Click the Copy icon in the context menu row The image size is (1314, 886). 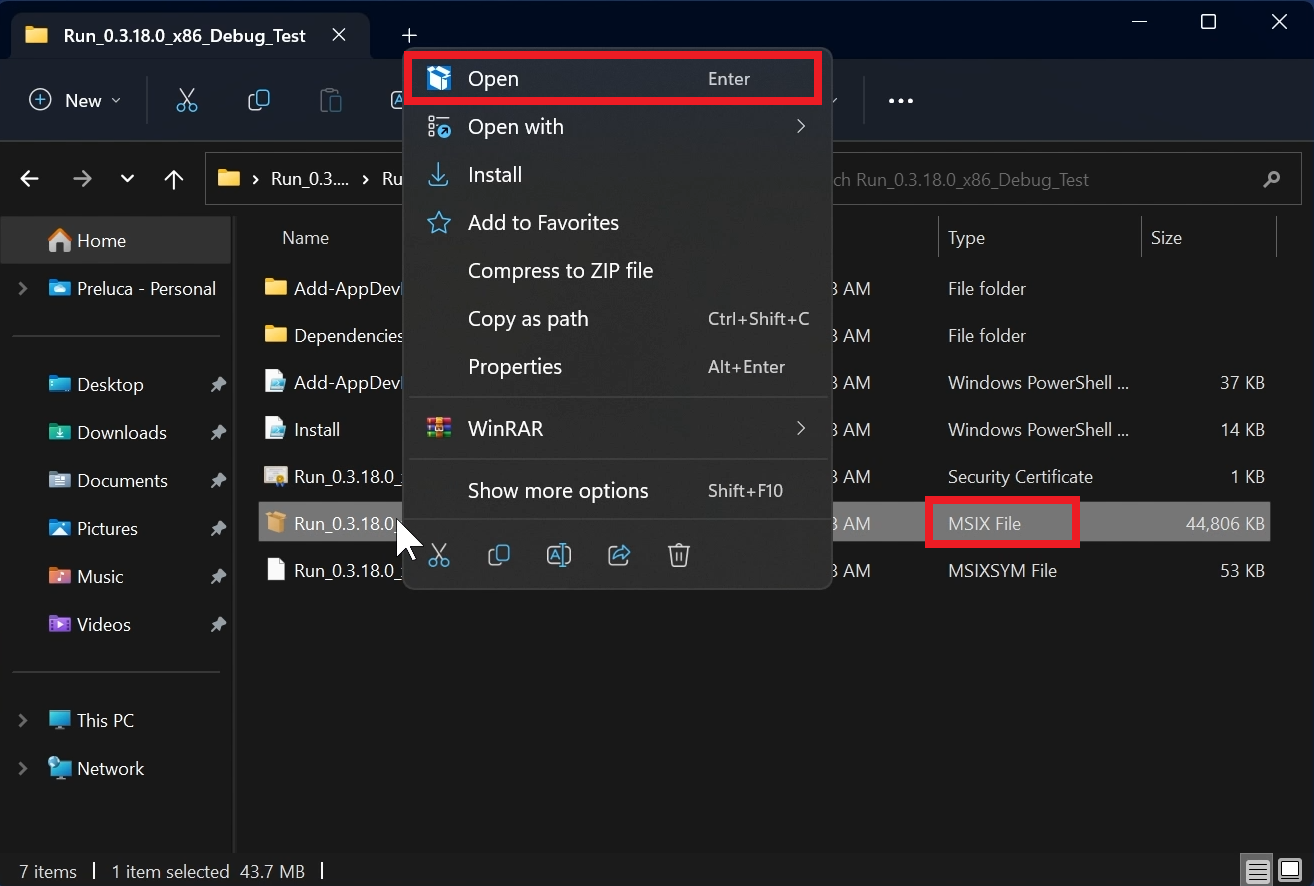[499, 555]
